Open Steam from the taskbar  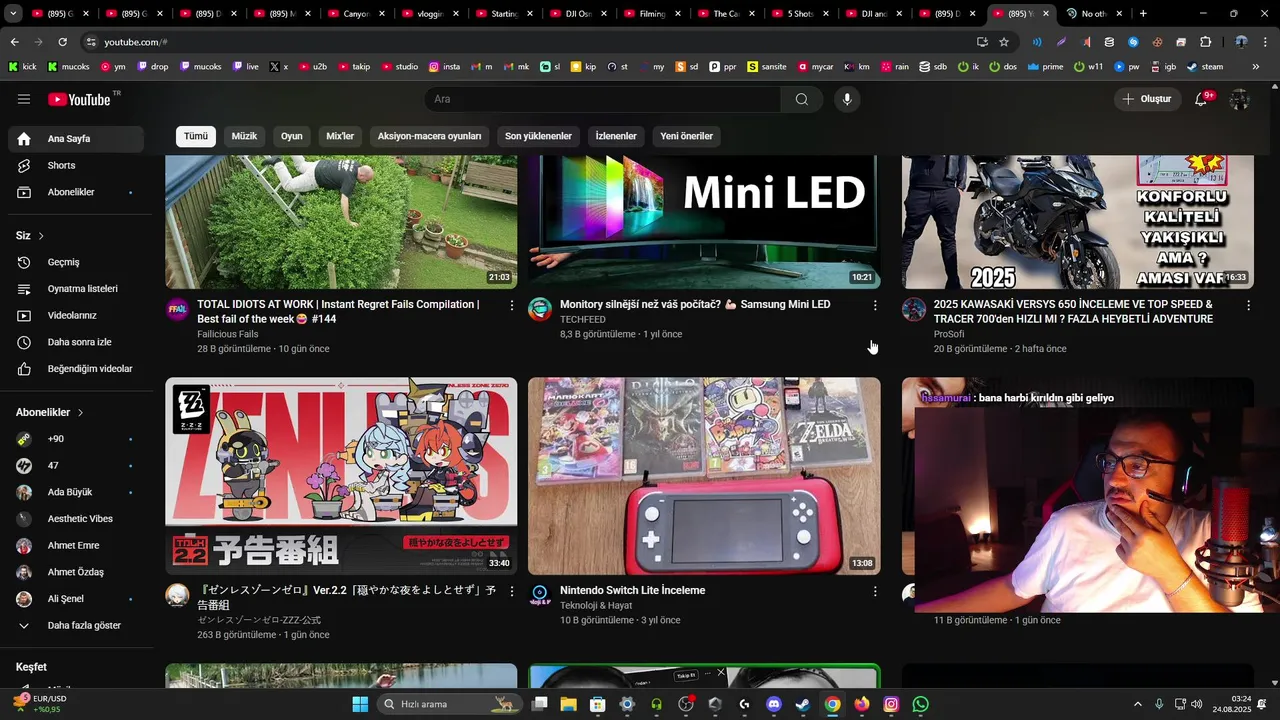803,704
